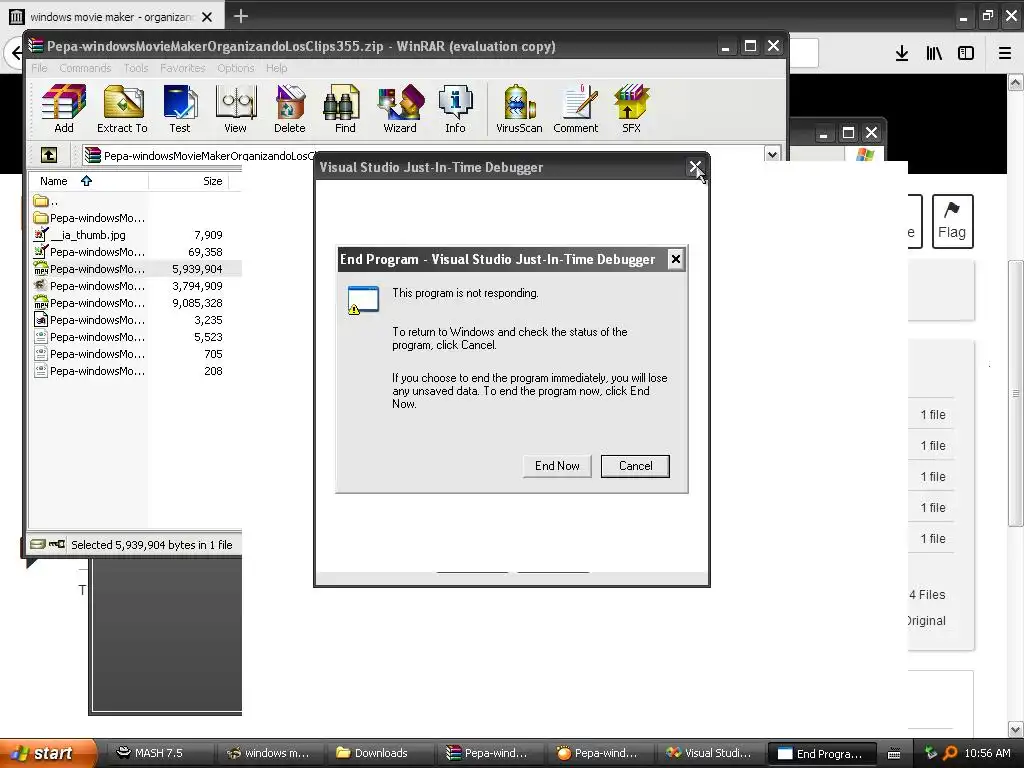Switch to 'windows m...' taskbar item
Image resolution: width=1024 pixels, height=768 pixels.
point(268,753)
